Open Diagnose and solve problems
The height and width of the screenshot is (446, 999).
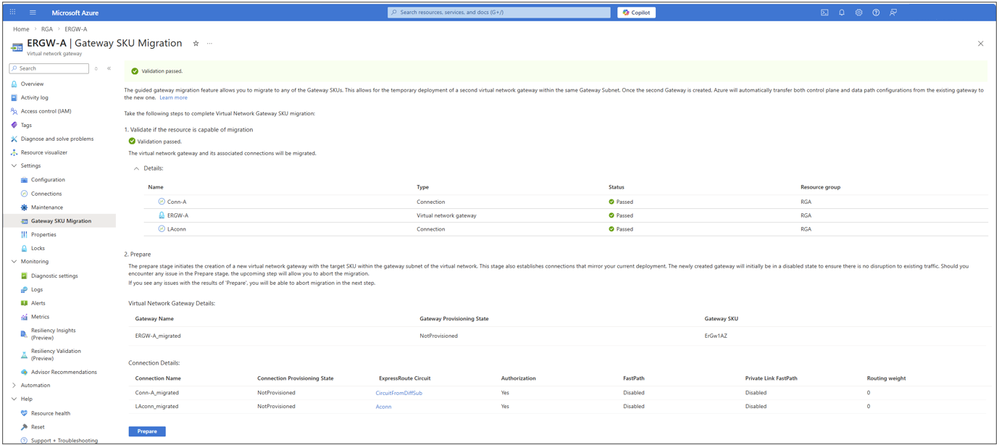(57, 138)
